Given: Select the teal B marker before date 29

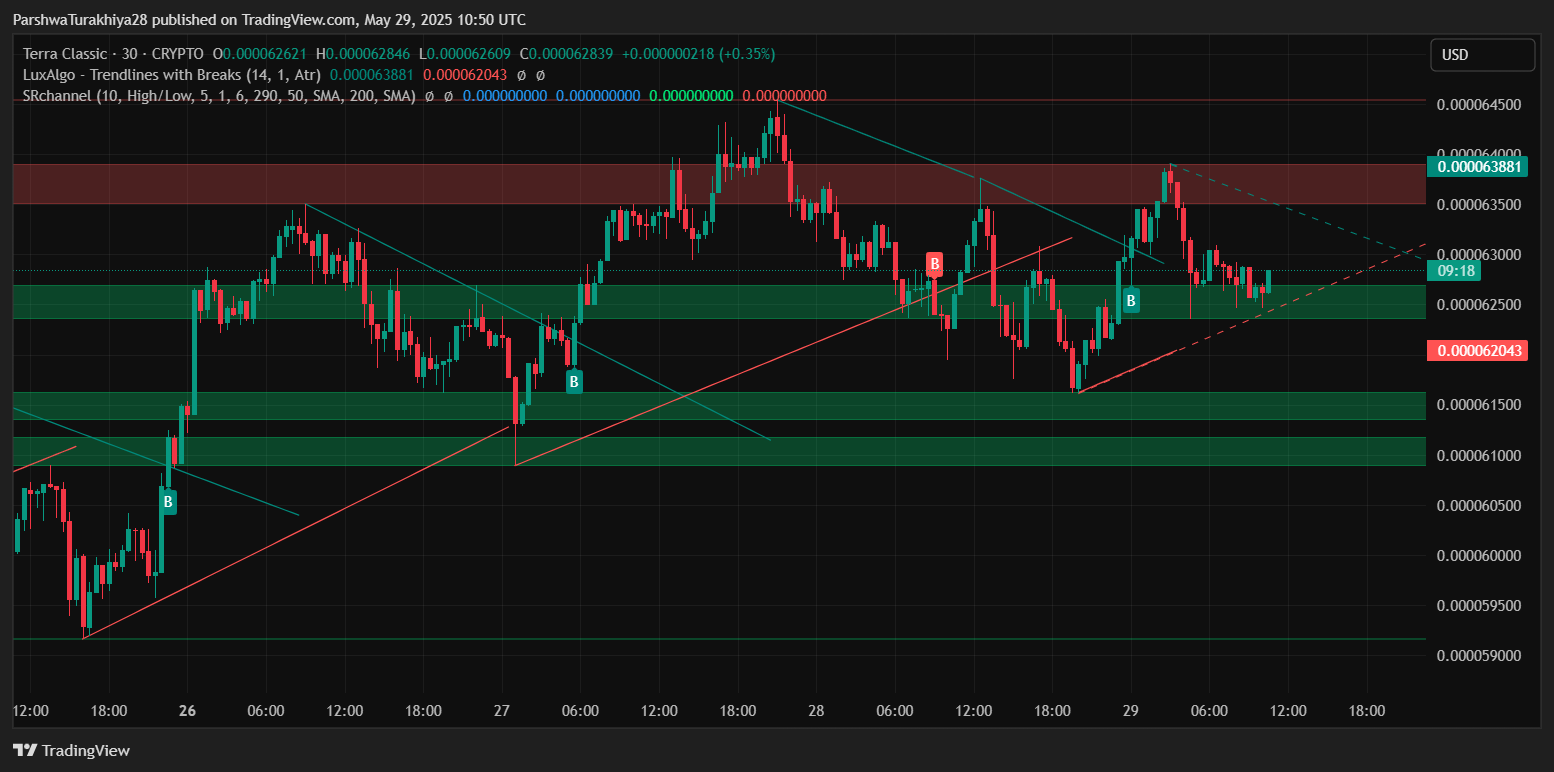Looking at the screenshot, I should point(1131,299).
